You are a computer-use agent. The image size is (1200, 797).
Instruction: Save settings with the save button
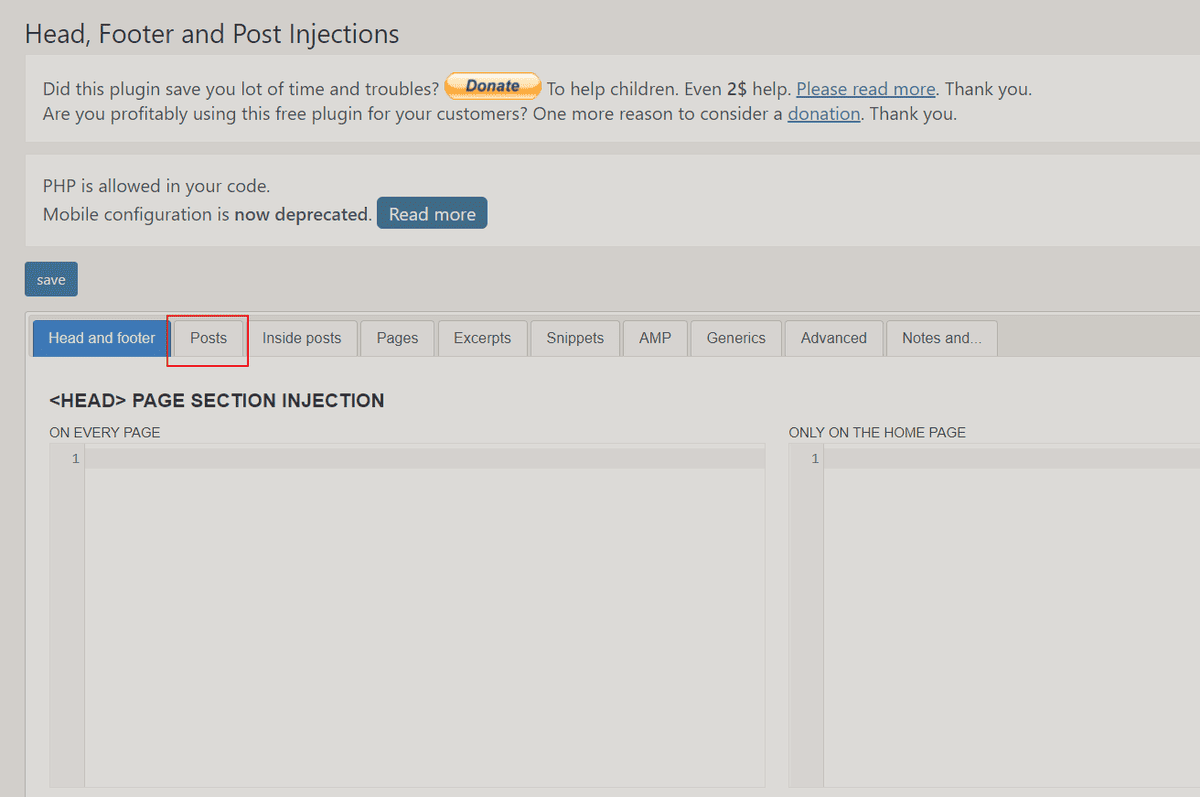(x=51, y=280)
